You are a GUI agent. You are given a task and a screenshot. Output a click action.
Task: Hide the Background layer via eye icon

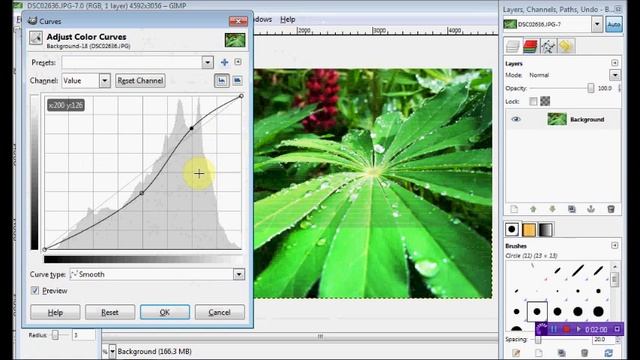click(x=516, y=119)
